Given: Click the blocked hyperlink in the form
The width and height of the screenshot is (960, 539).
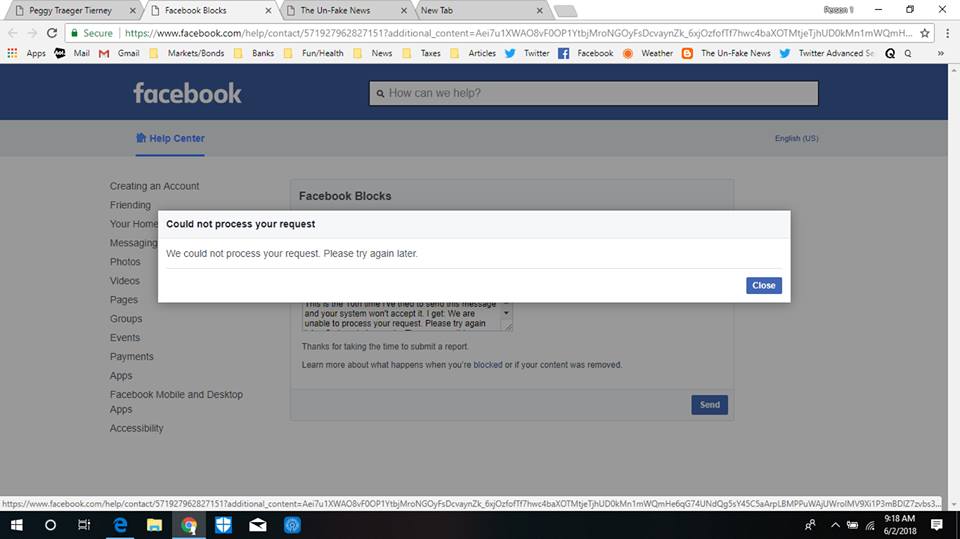Looking at the screenshot, I should coord(487,365).
